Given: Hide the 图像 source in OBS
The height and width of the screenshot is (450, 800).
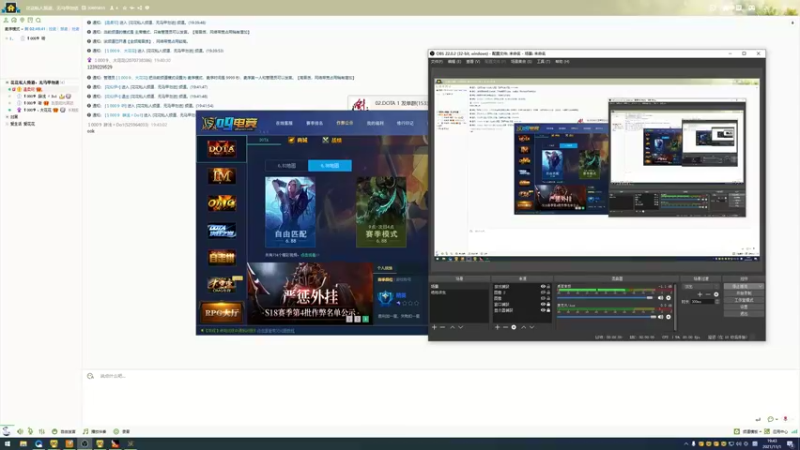Looking at the screenshot, I should [x=543, y=298].
